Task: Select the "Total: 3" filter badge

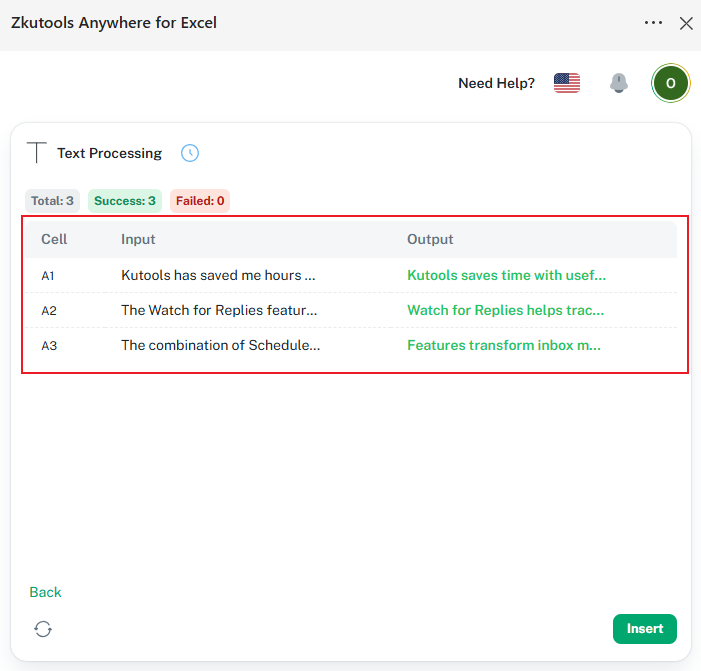Action: pos(52,201)
